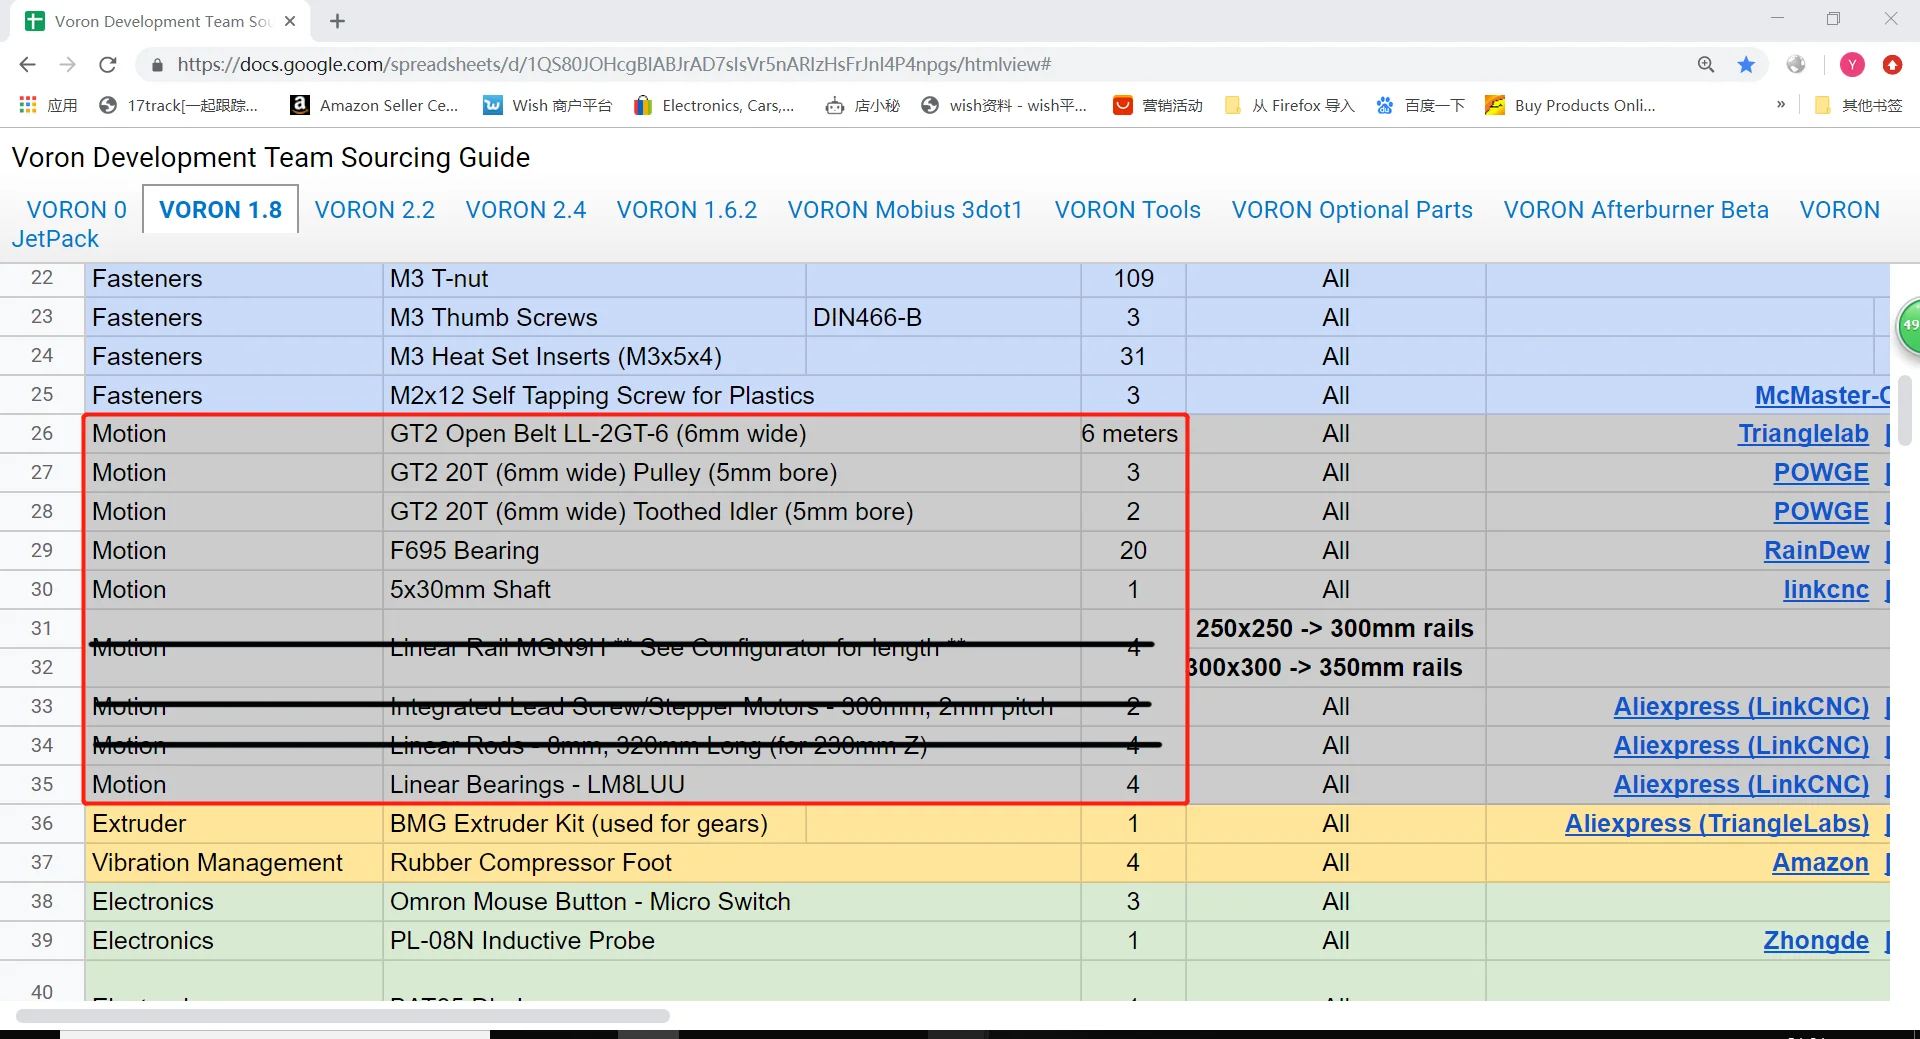
Task: Click the horizontal scrollbar at bottom
Action: click(342, 1016)
